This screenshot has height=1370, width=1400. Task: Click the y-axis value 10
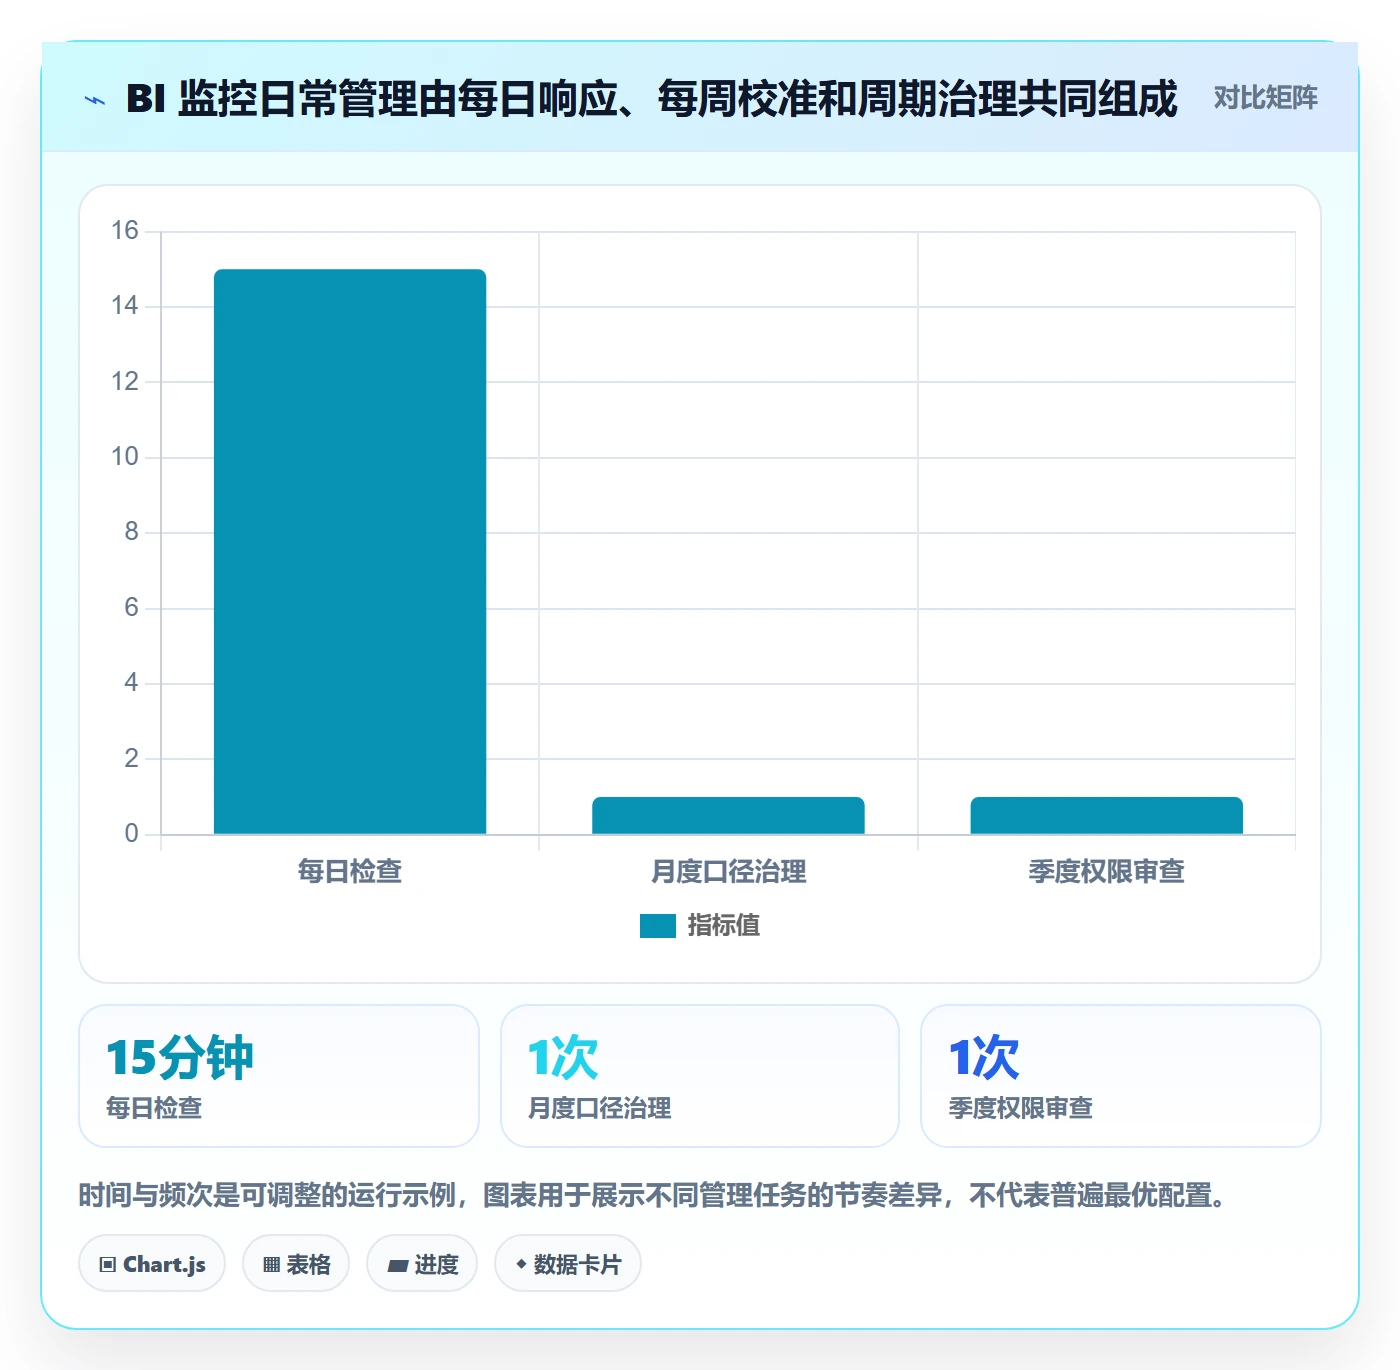click(x=125, y=457)
